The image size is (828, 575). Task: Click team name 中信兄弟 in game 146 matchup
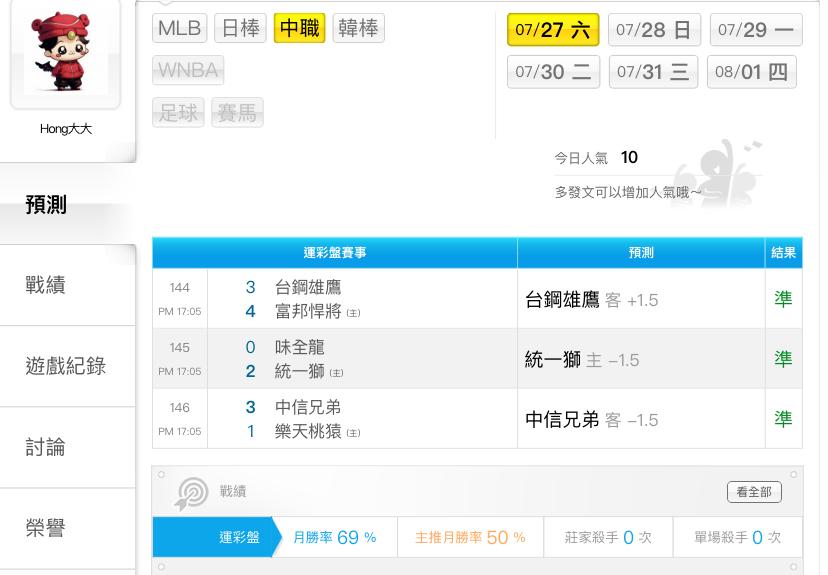308,407
